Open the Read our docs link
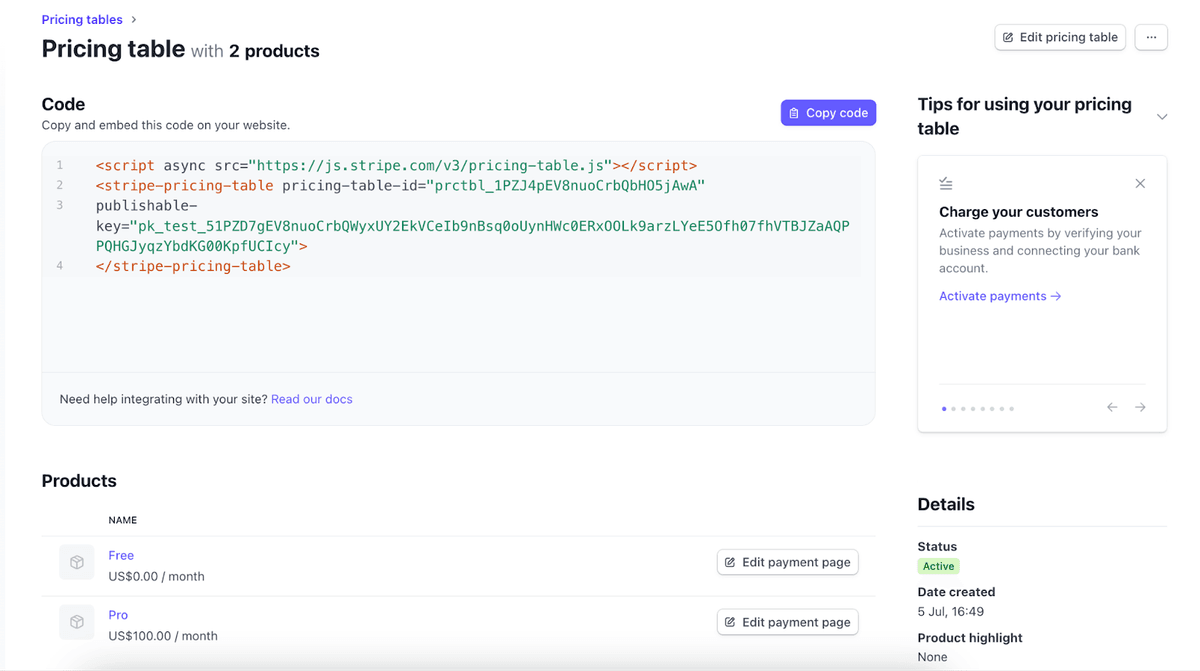This screenshot has height=671, width=1200. (x=311, y=398)
